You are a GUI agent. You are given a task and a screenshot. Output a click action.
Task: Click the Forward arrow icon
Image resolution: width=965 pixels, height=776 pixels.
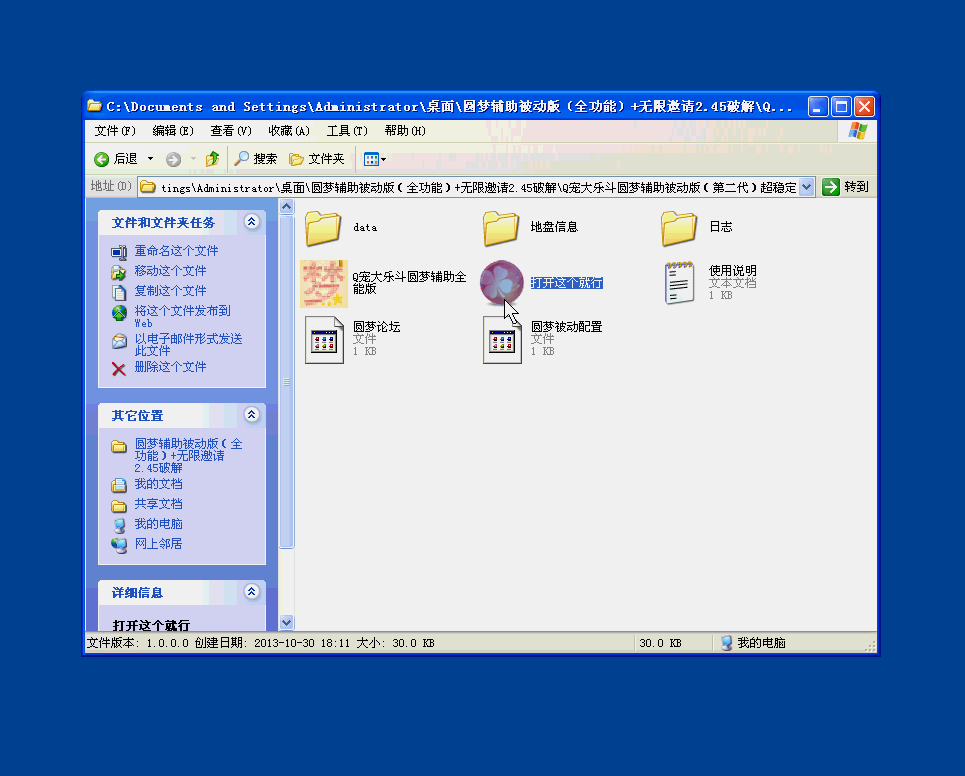[x=174, y=159]
